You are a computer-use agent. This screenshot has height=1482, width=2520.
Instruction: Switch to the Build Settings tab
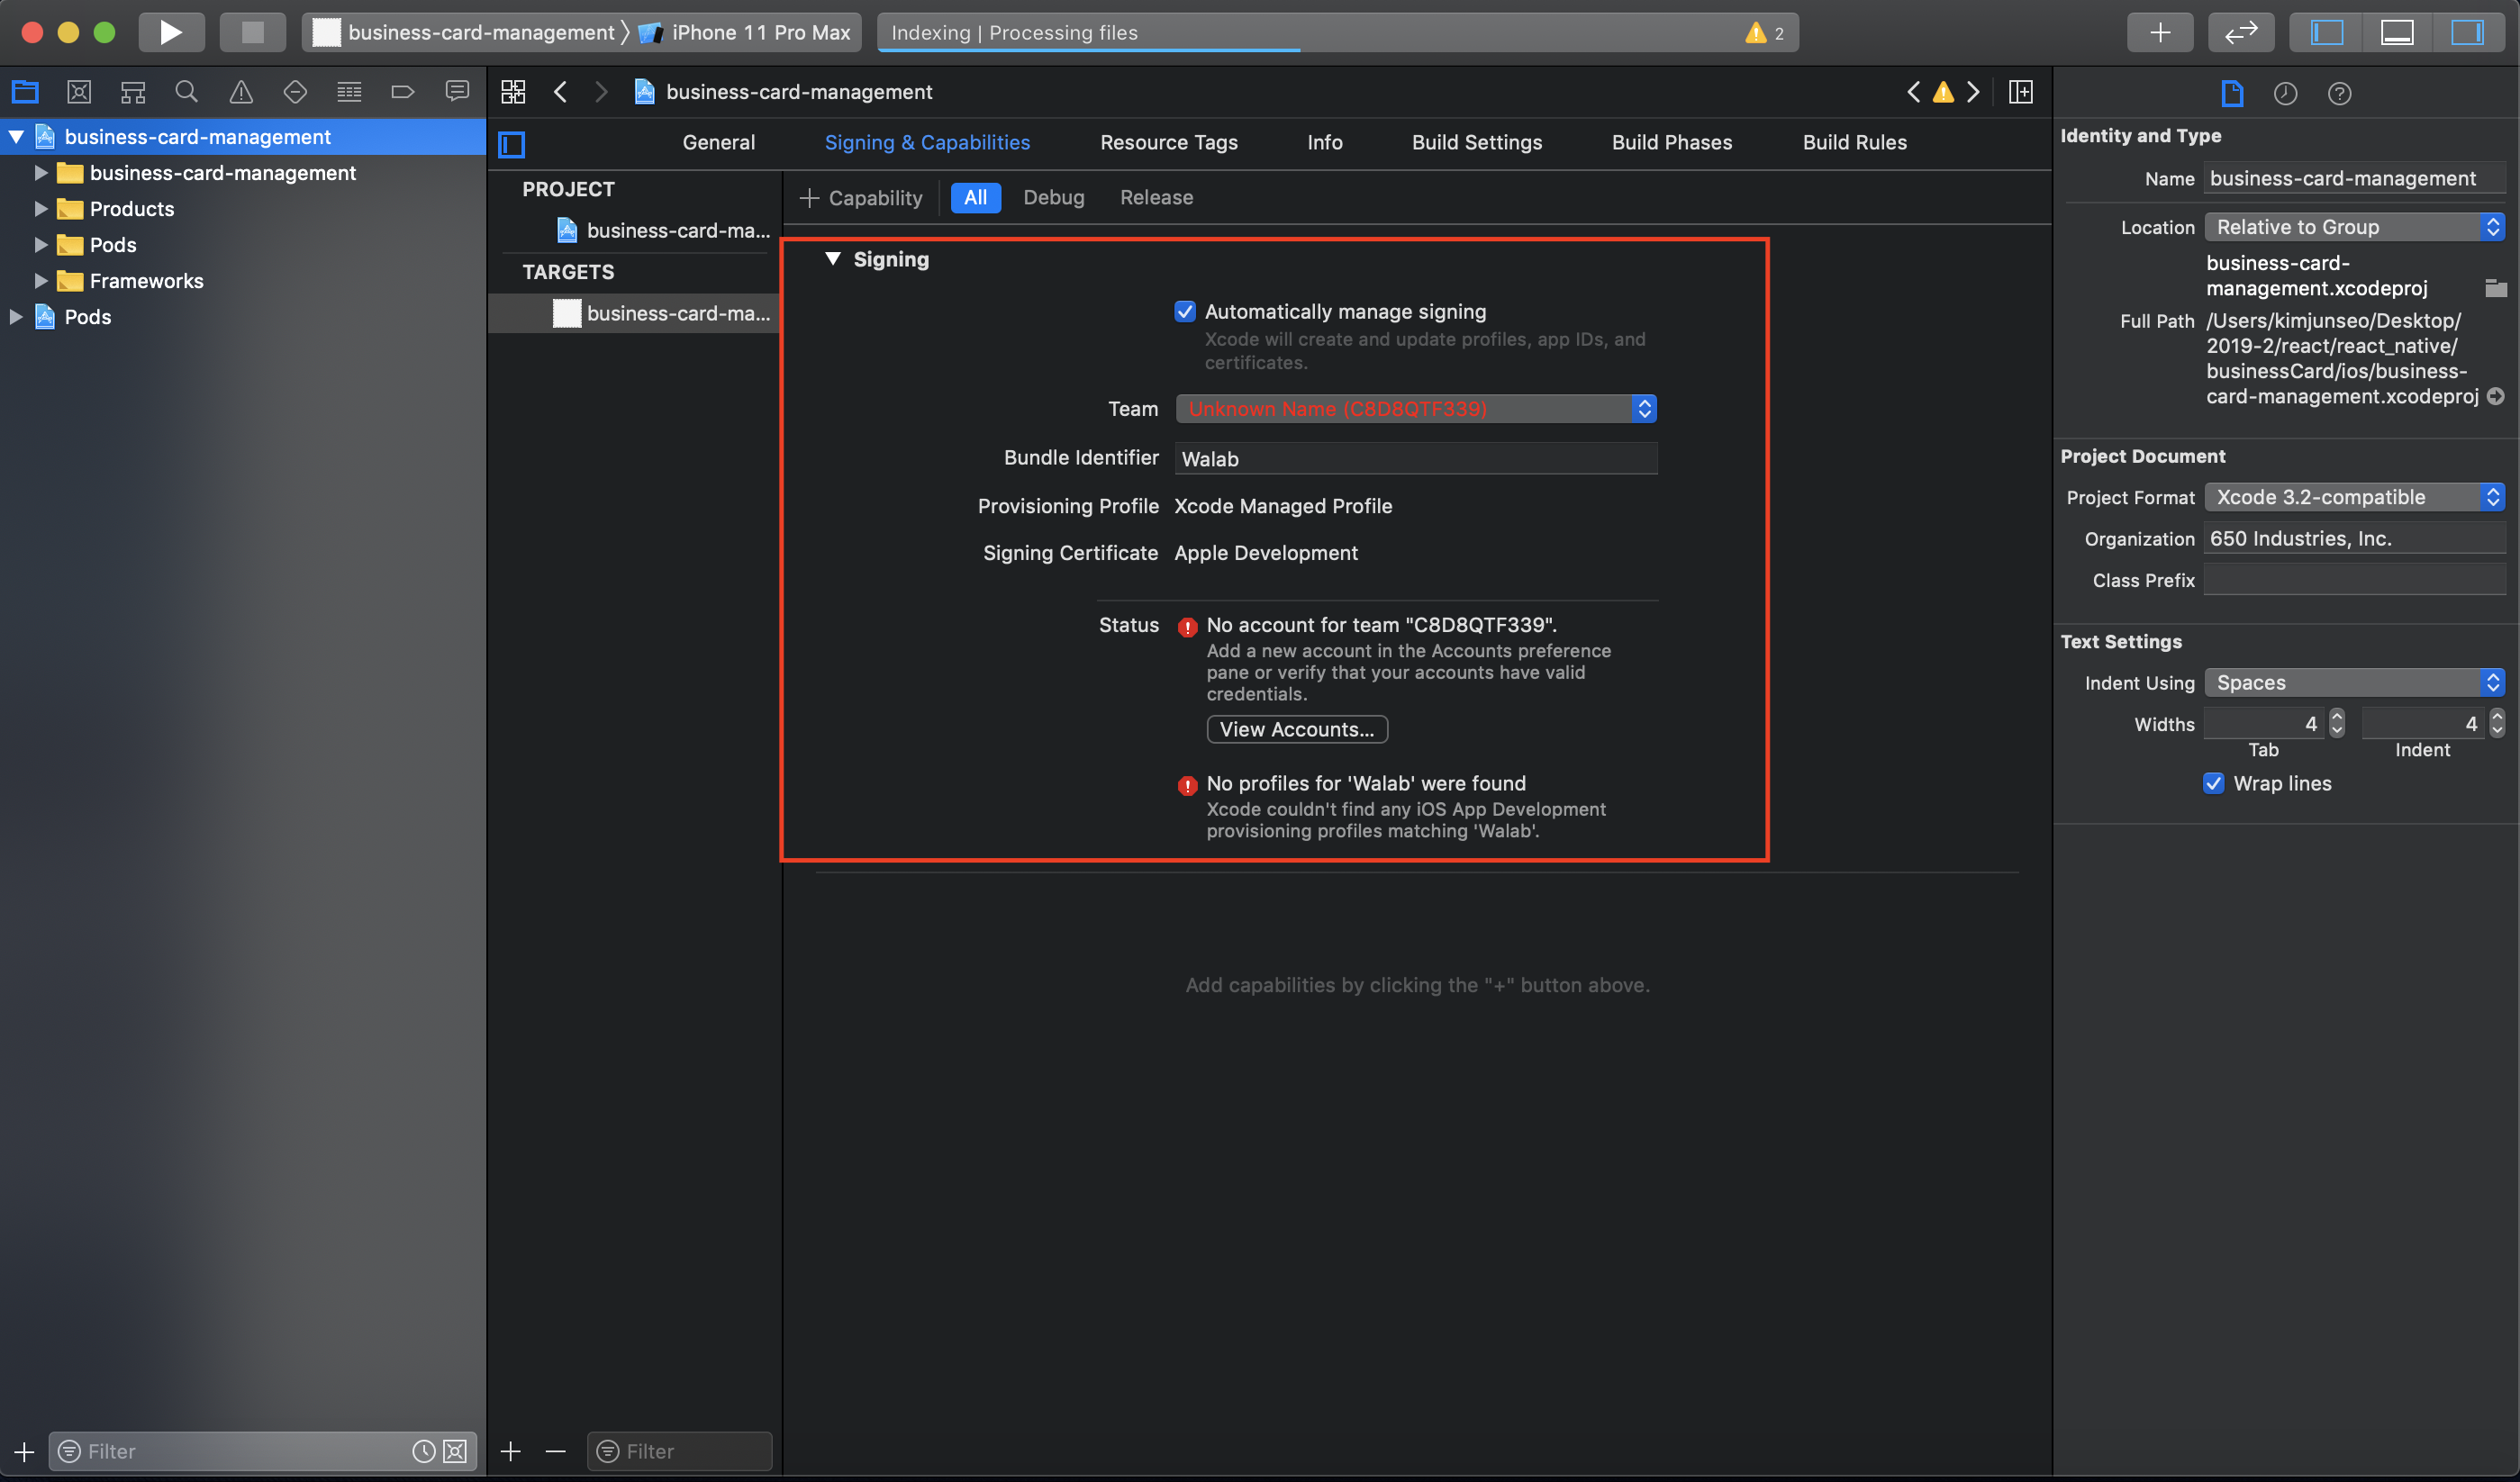[x=1477, y=142]
